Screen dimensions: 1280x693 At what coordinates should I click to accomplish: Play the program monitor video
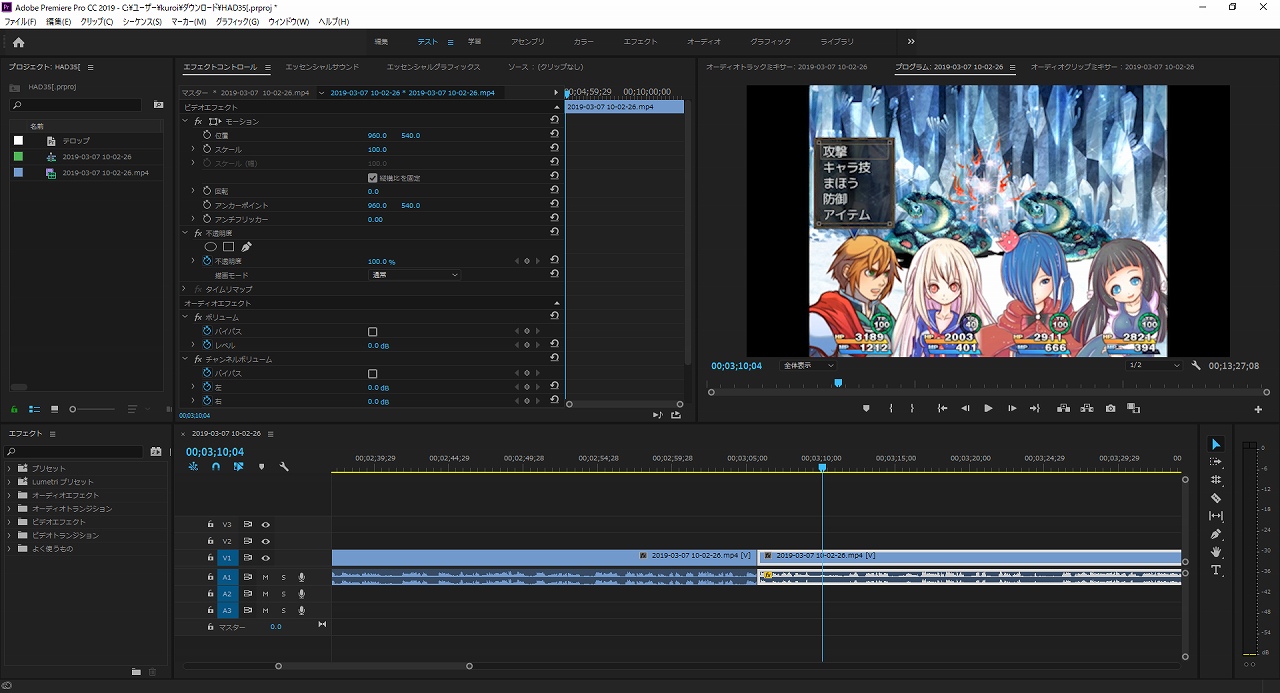[988, 408]
